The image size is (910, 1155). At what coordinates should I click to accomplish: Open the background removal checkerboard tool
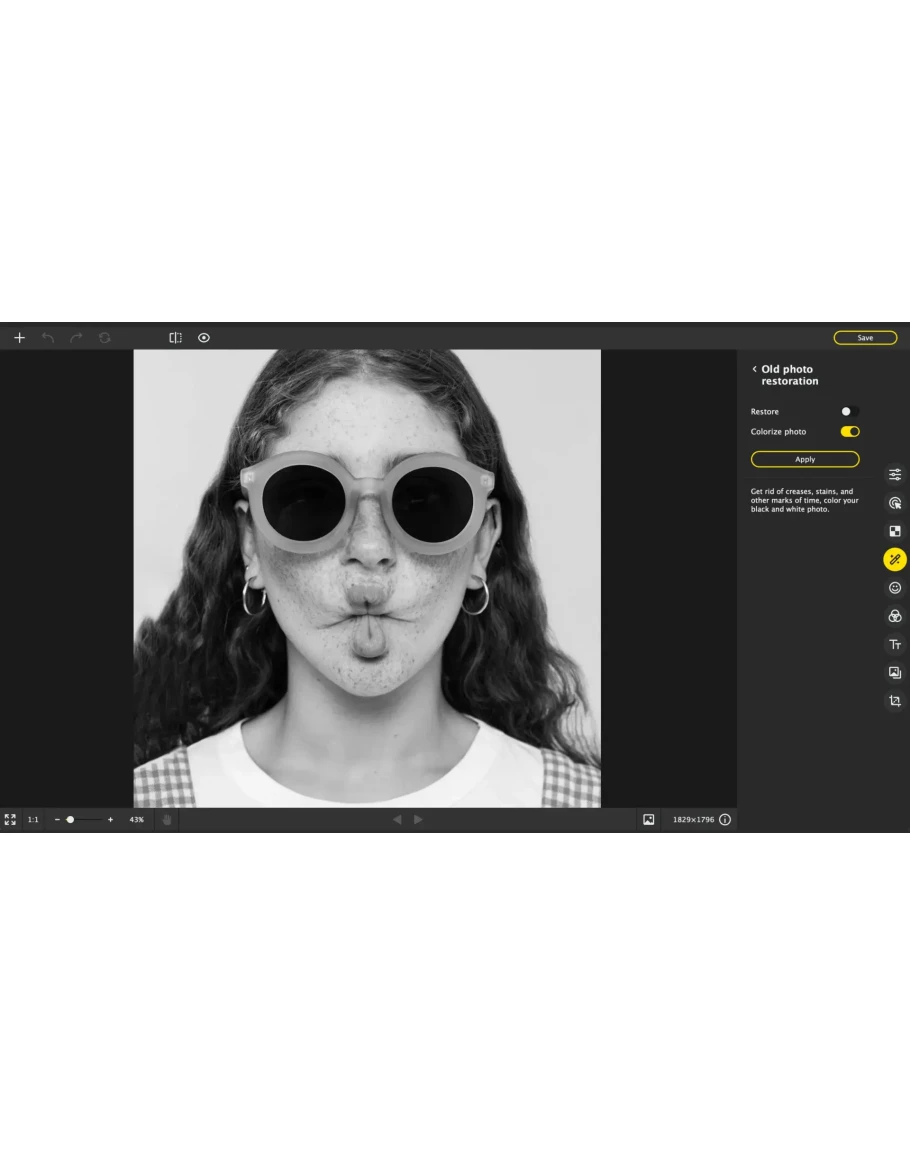pyautogui.click(x=895, y=531)
